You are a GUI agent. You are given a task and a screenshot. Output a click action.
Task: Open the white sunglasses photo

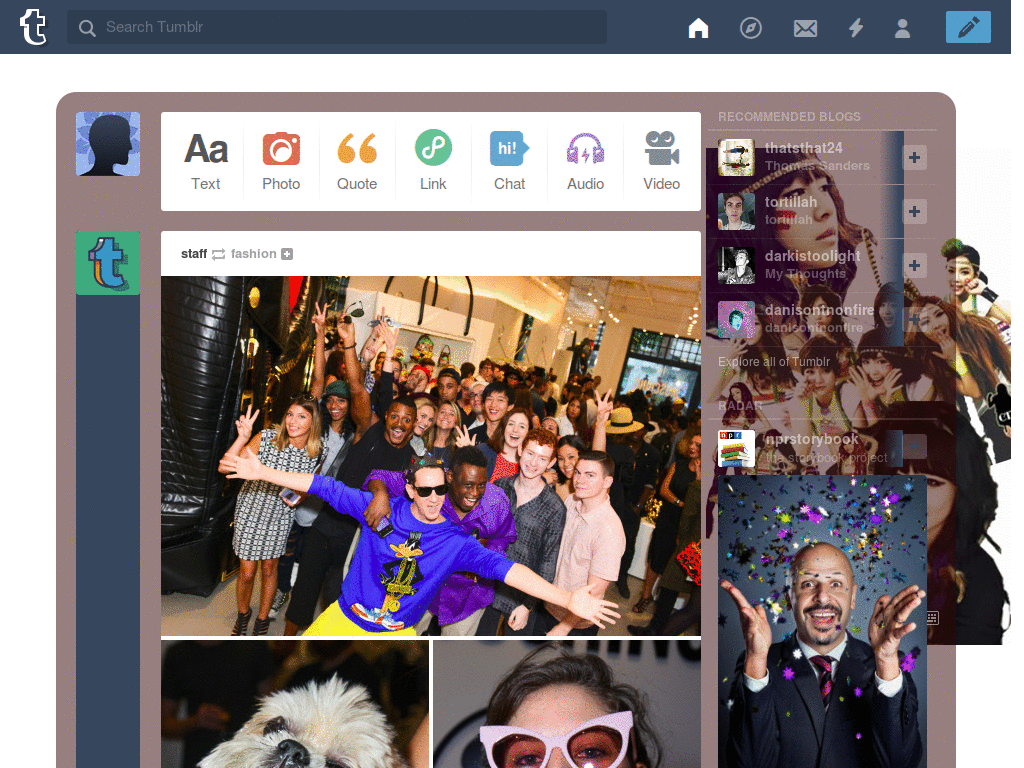click(x=567, y=704)
